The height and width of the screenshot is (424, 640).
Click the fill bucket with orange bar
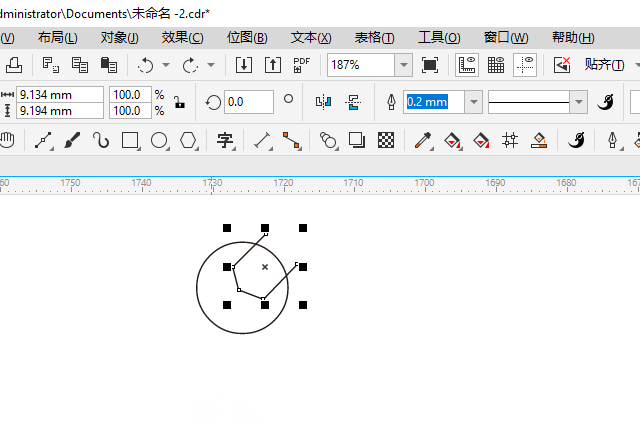tap(539, 140)
